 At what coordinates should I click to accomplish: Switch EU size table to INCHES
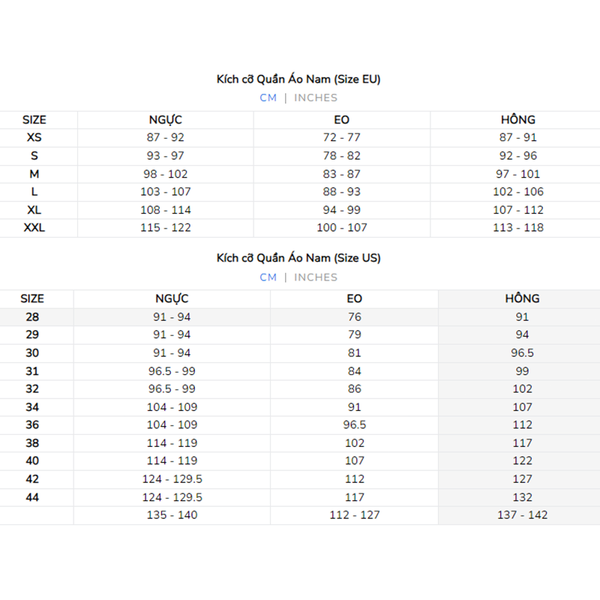click(x=316, y=98)
